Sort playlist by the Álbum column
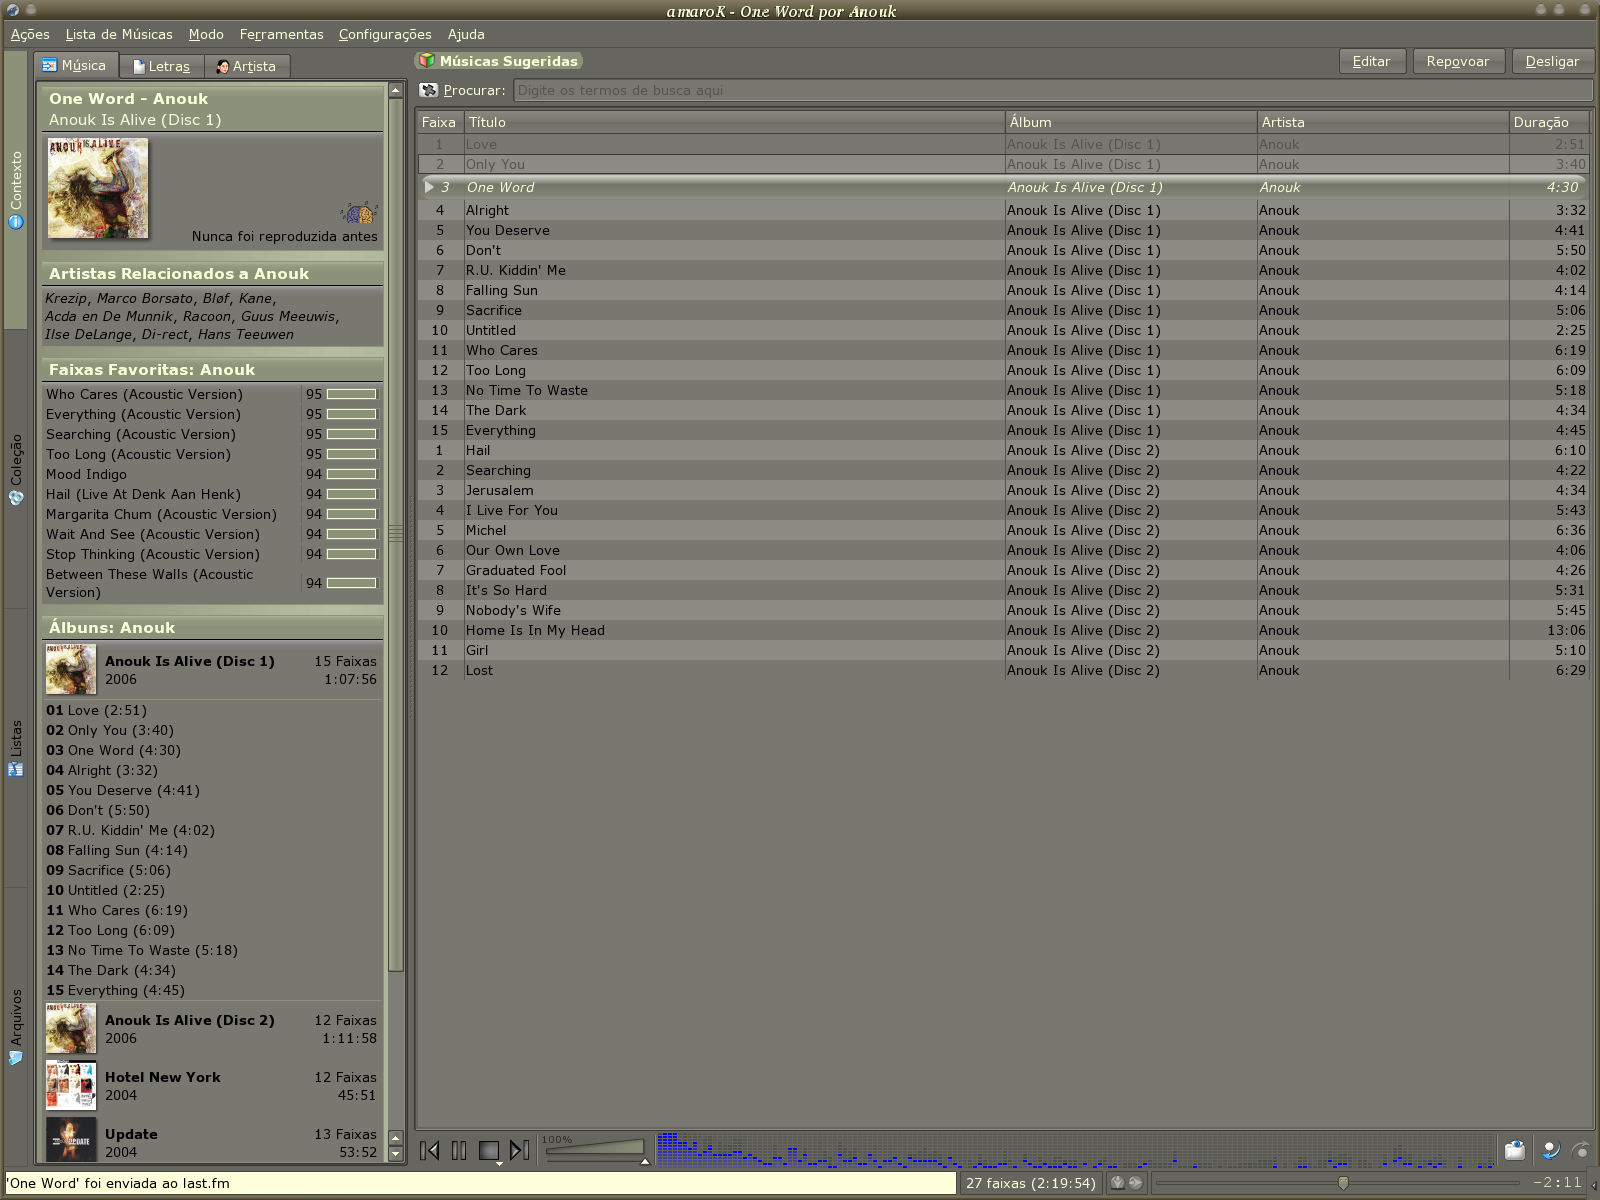 (1130, 122)
